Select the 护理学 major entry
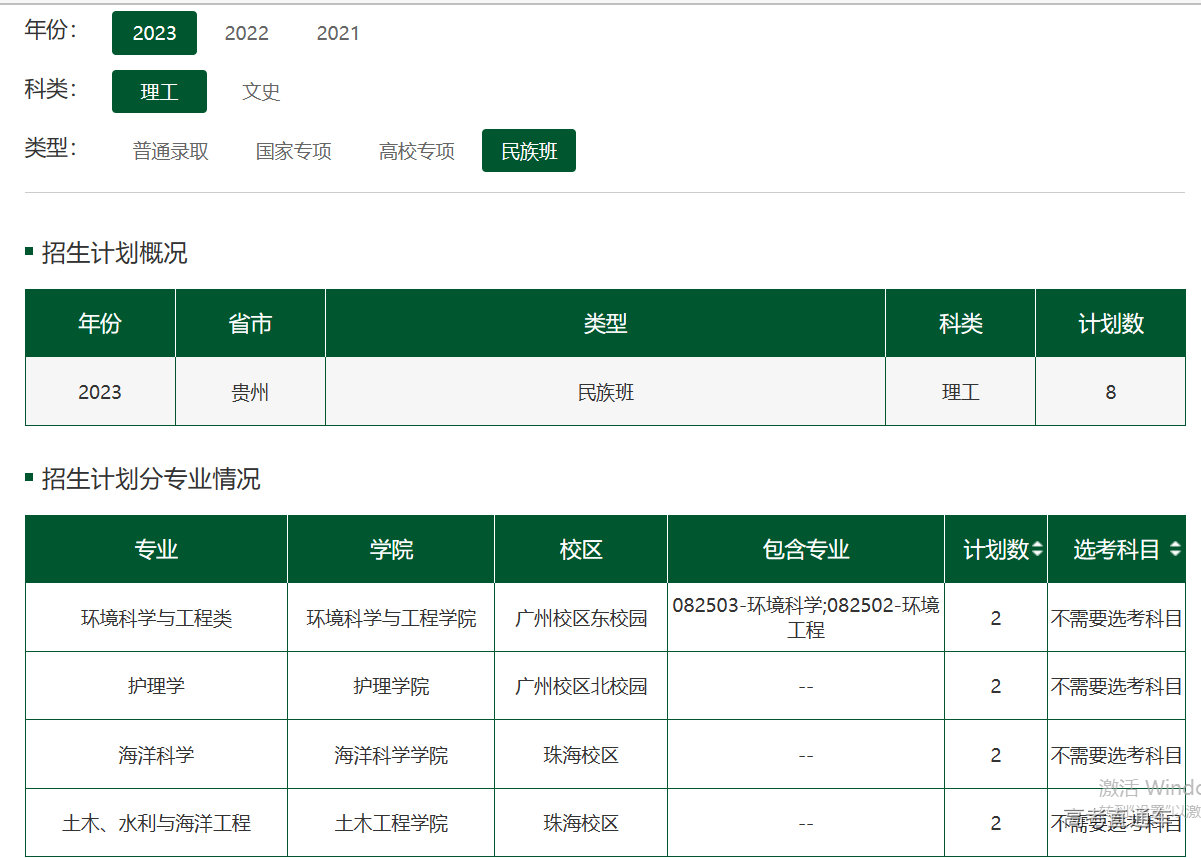Image resolution: width=1201 pixels, height=858 pixels. (156, 686)
